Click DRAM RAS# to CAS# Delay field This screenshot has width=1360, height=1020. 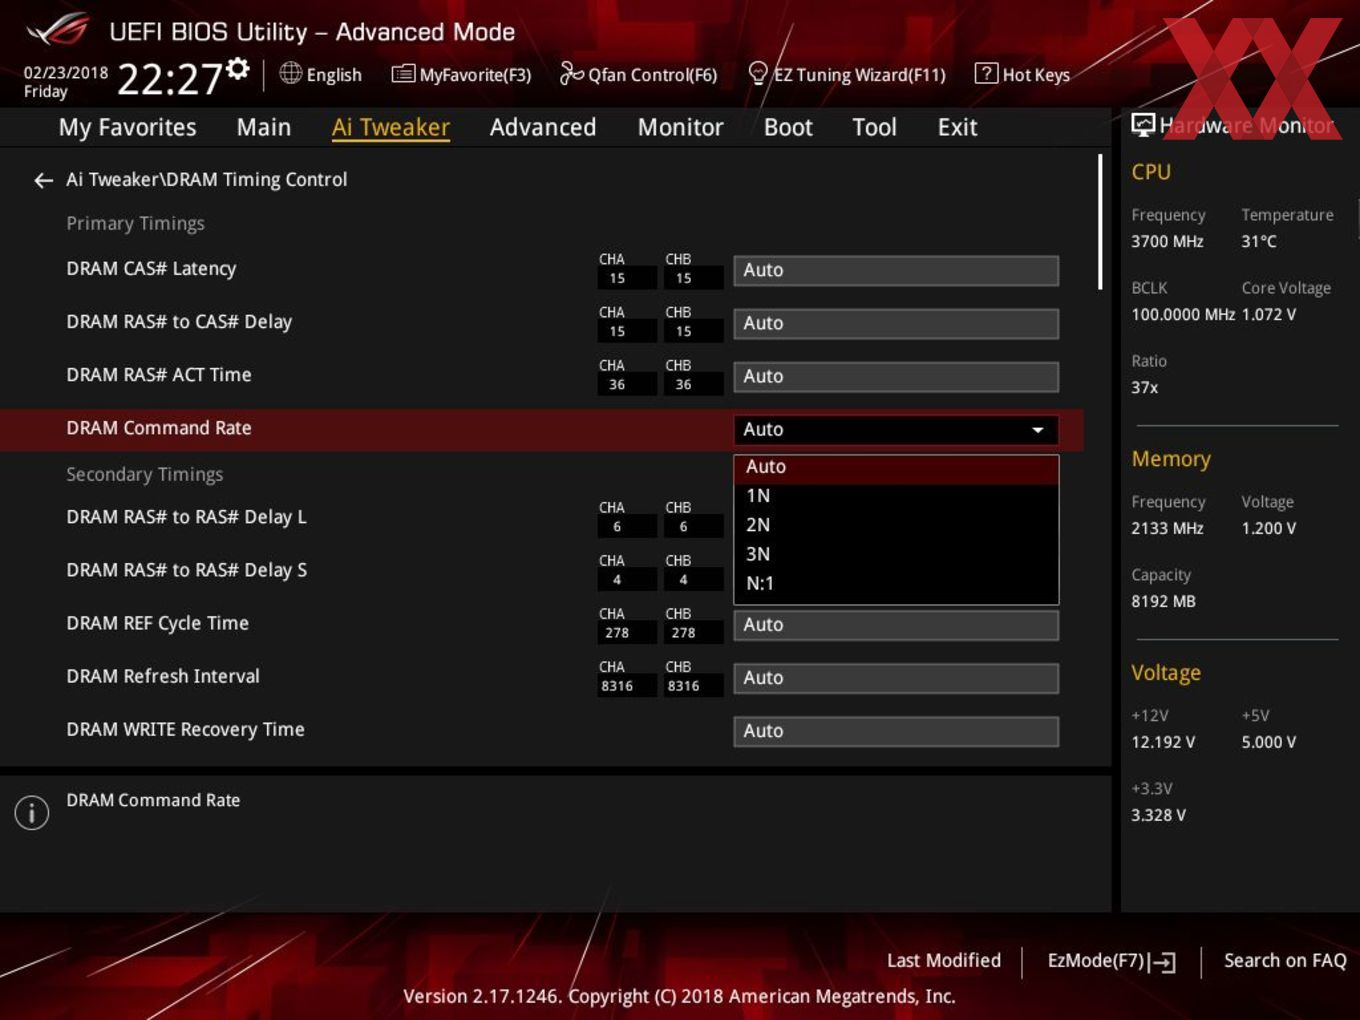896,323
